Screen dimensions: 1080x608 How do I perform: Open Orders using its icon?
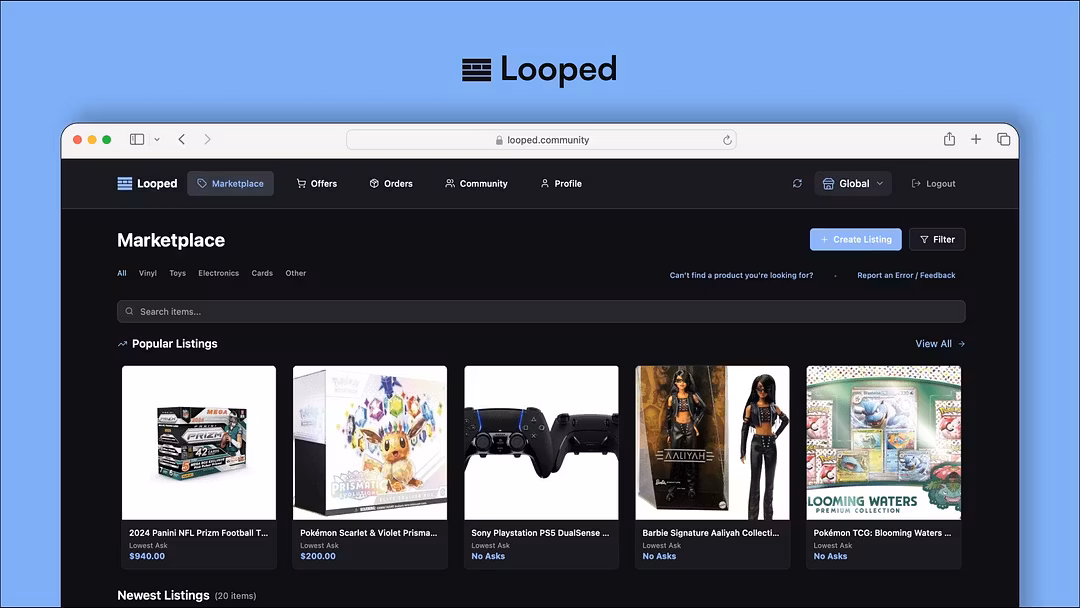tap(374, 183)
